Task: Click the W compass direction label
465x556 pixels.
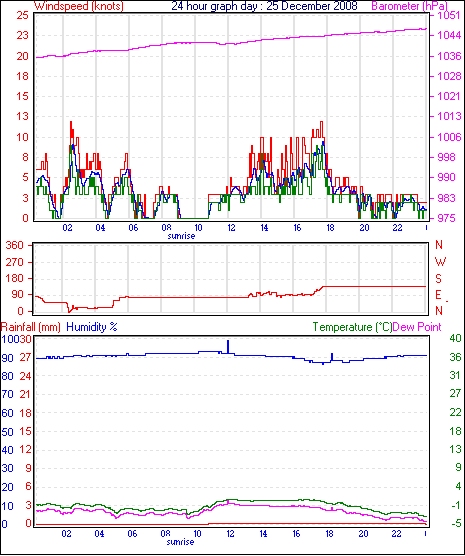Action: tap(440, 262)
